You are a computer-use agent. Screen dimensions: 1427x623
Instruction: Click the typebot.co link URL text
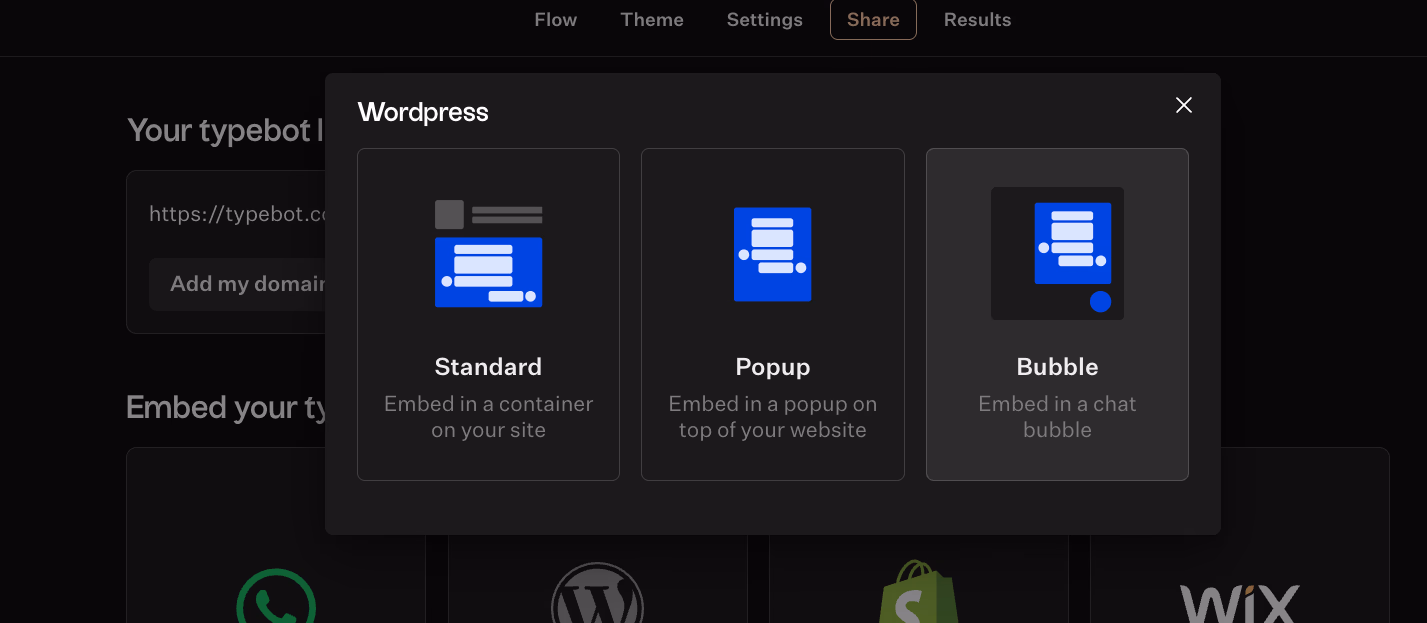pos(238,214)
